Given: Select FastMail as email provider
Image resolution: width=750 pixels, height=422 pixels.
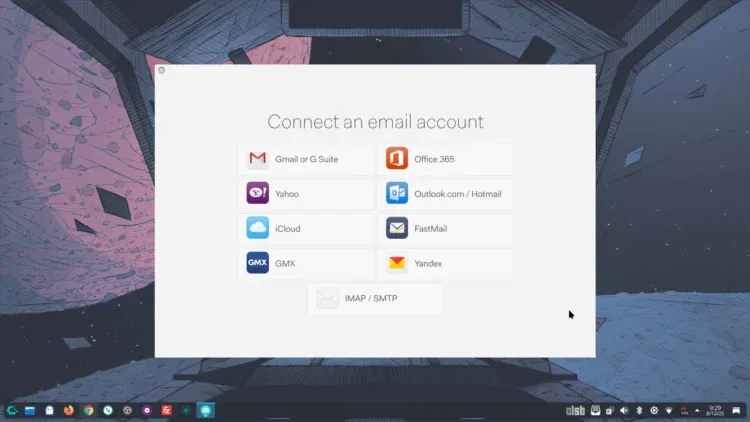Looking at the screenshot, I should tap(445, 229).
